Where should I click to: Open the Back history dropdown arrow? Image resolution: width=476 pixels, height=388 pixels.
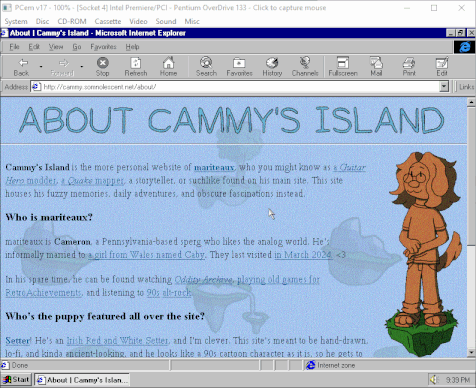pos(41,67)
